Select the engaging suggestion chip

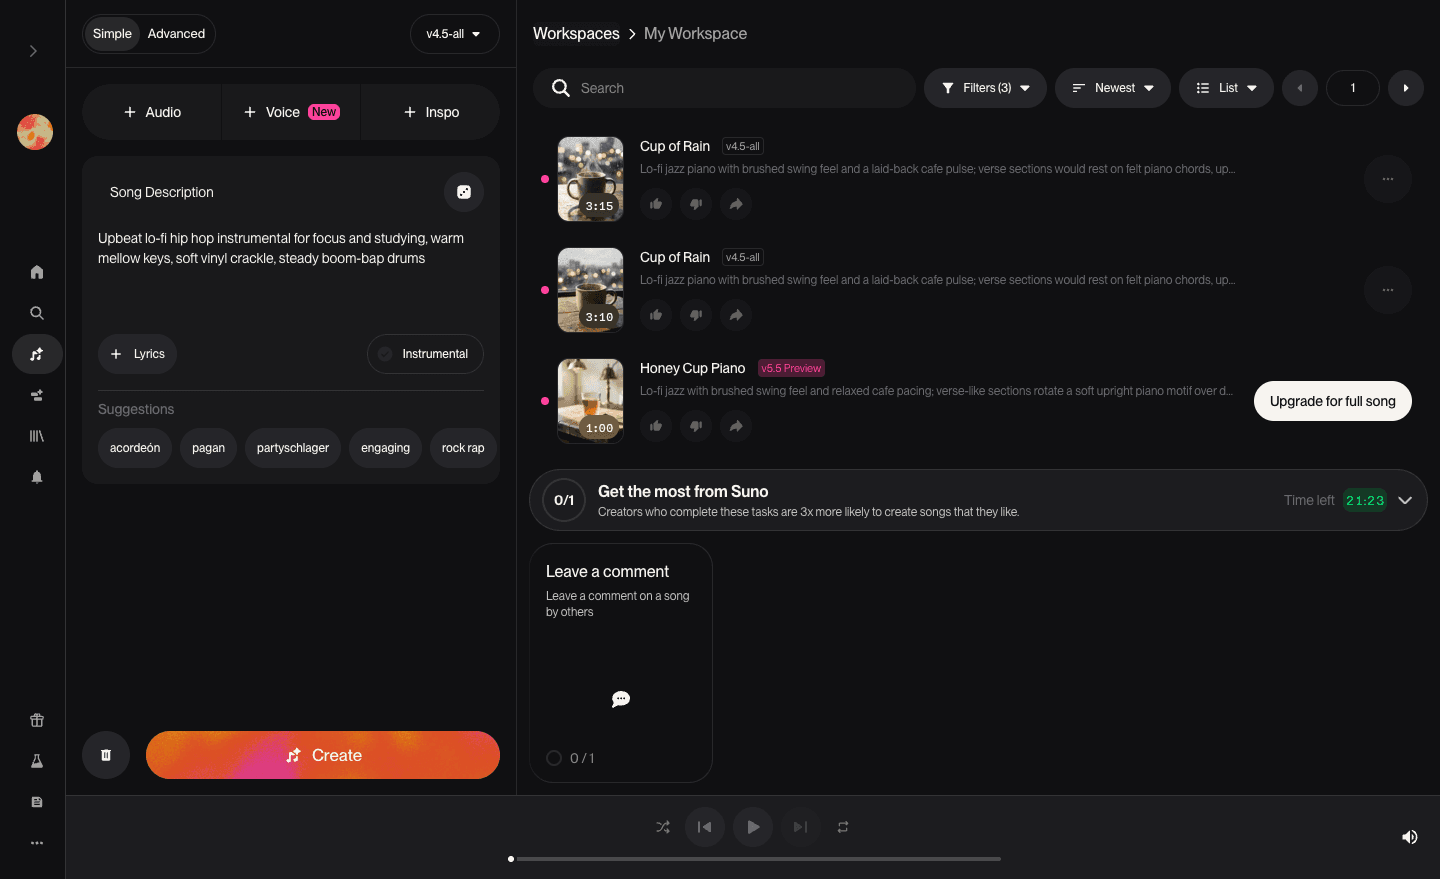385,448
